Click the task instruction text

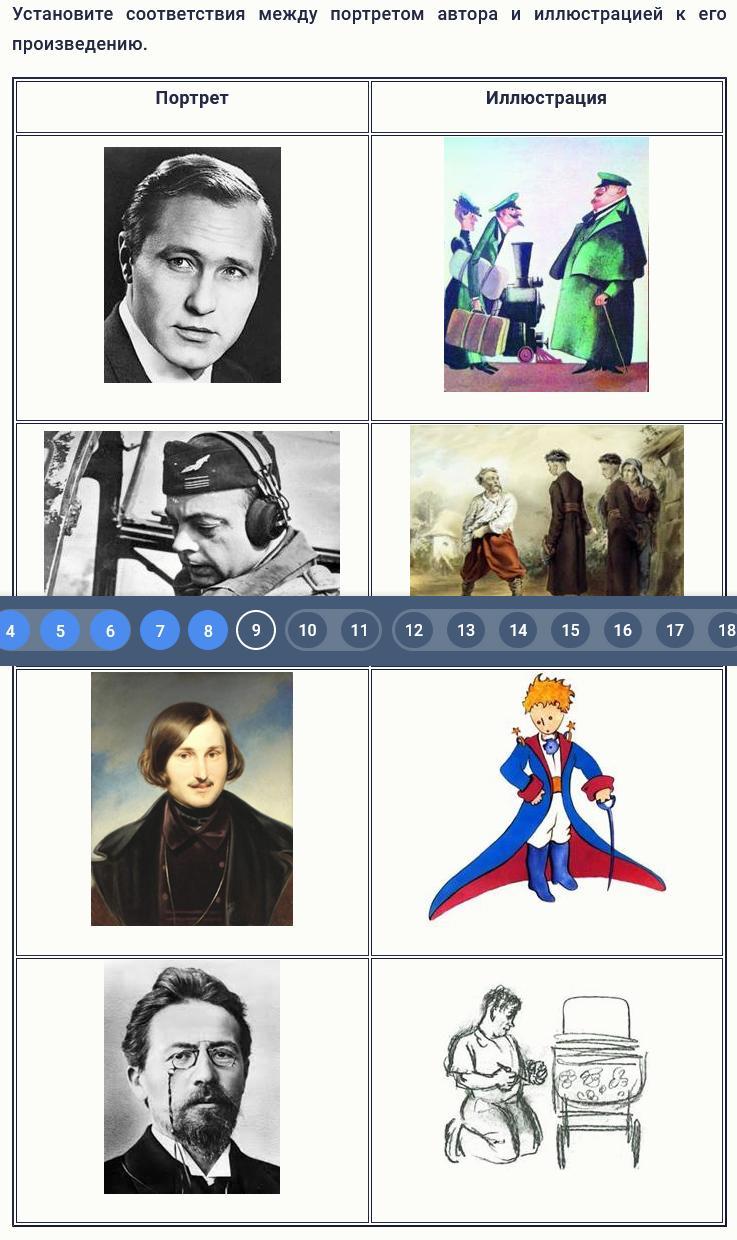[x=369, y=29]
